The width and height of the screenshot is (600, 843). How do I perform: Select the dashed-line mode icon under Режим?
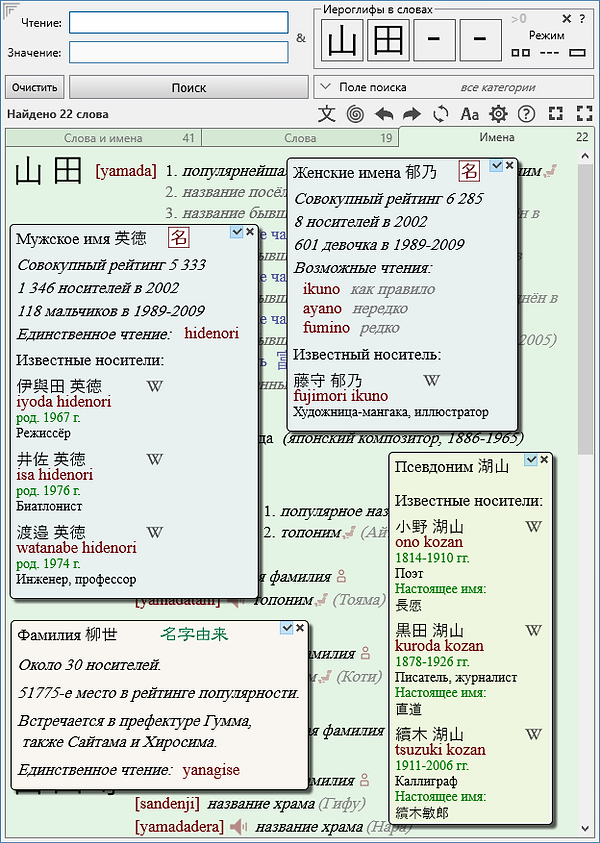pyautogui.click(x=549, y=53)
